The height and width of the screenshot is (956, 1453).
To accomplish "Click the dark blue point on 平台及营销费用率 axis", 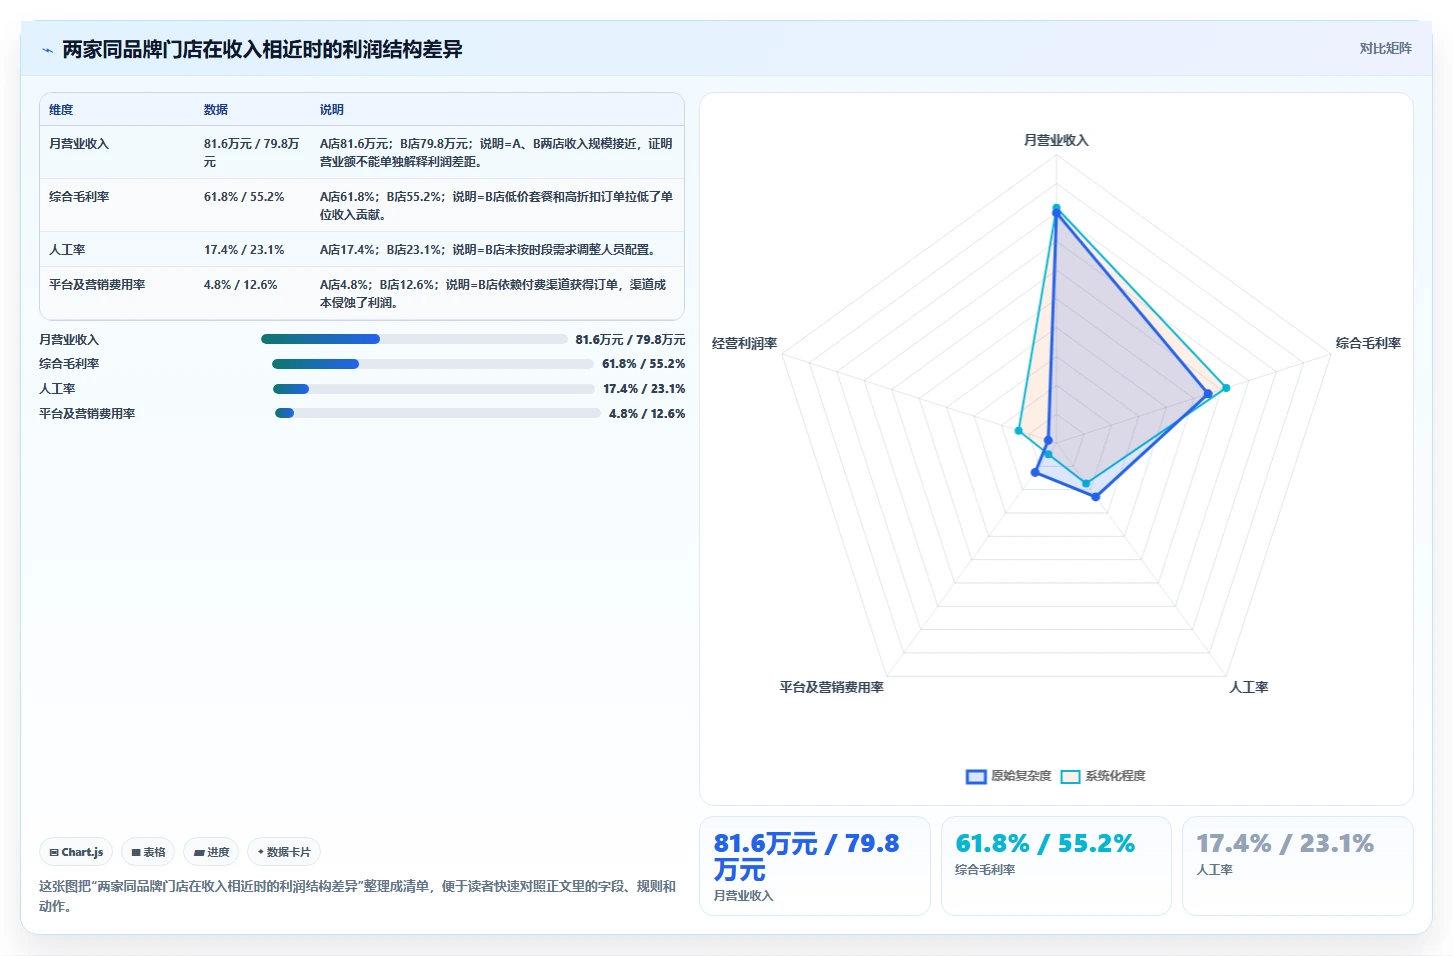I will (x=1035, y=472).
